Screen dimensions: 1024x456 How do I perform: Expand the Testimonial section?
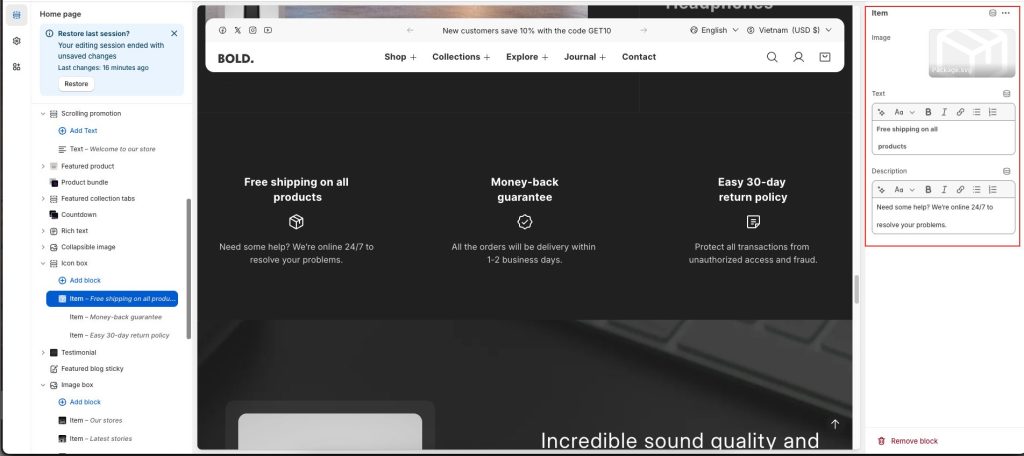click(42, 352)
